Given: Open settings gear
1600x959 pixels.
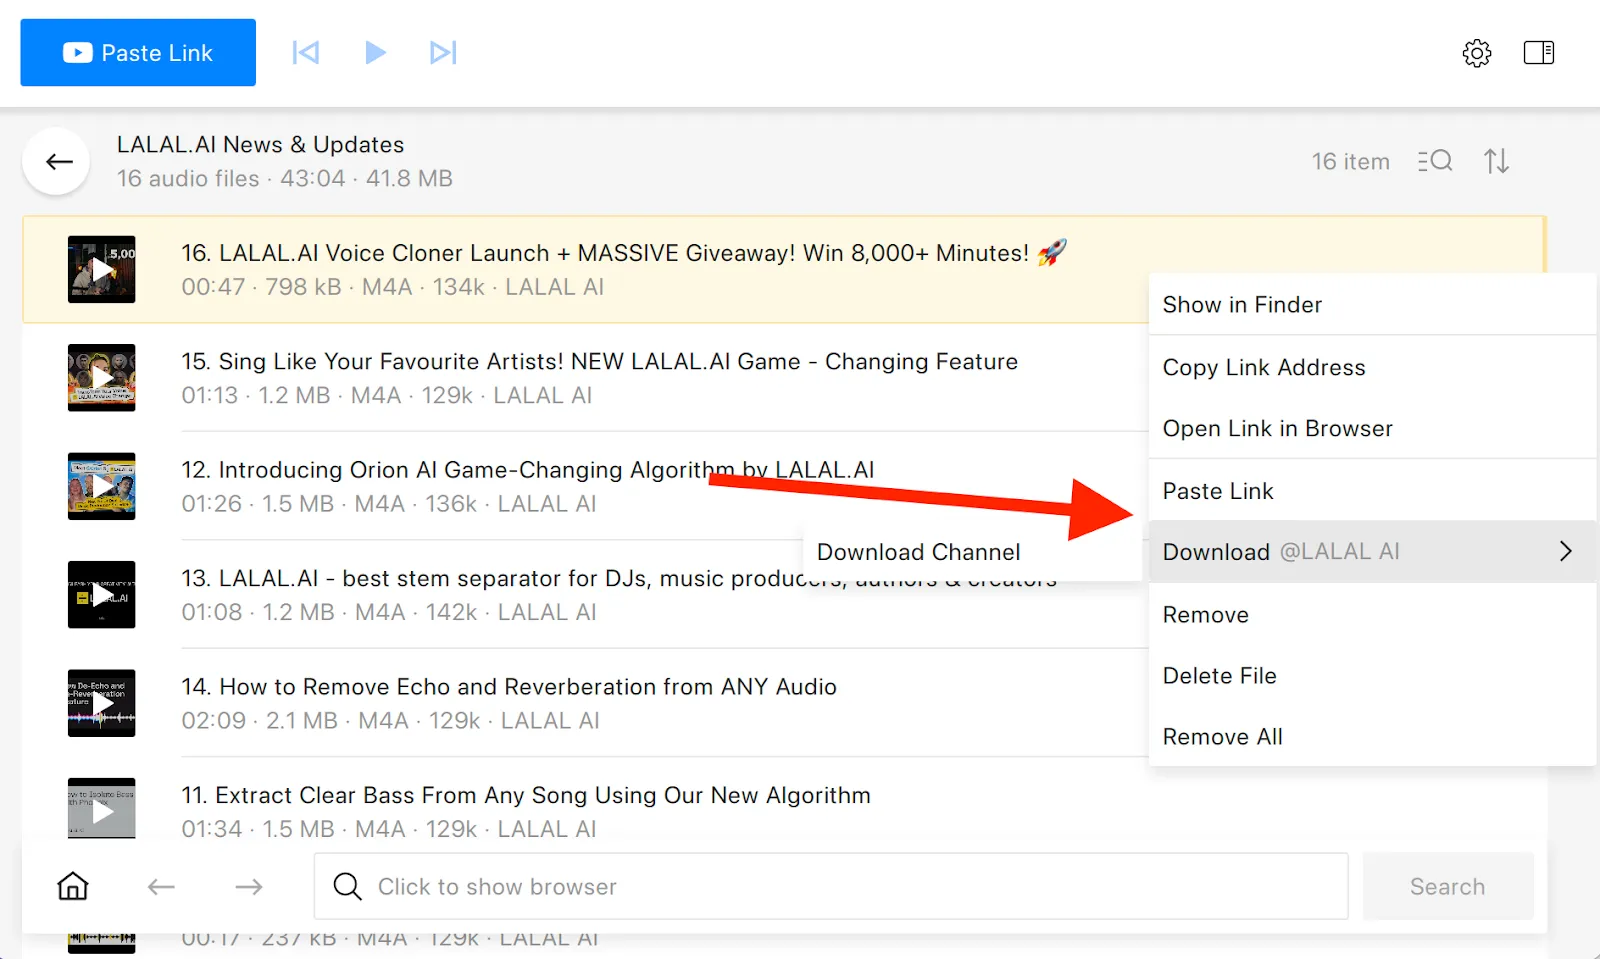Looking at the screenshot, I should tap(1477, 53).
